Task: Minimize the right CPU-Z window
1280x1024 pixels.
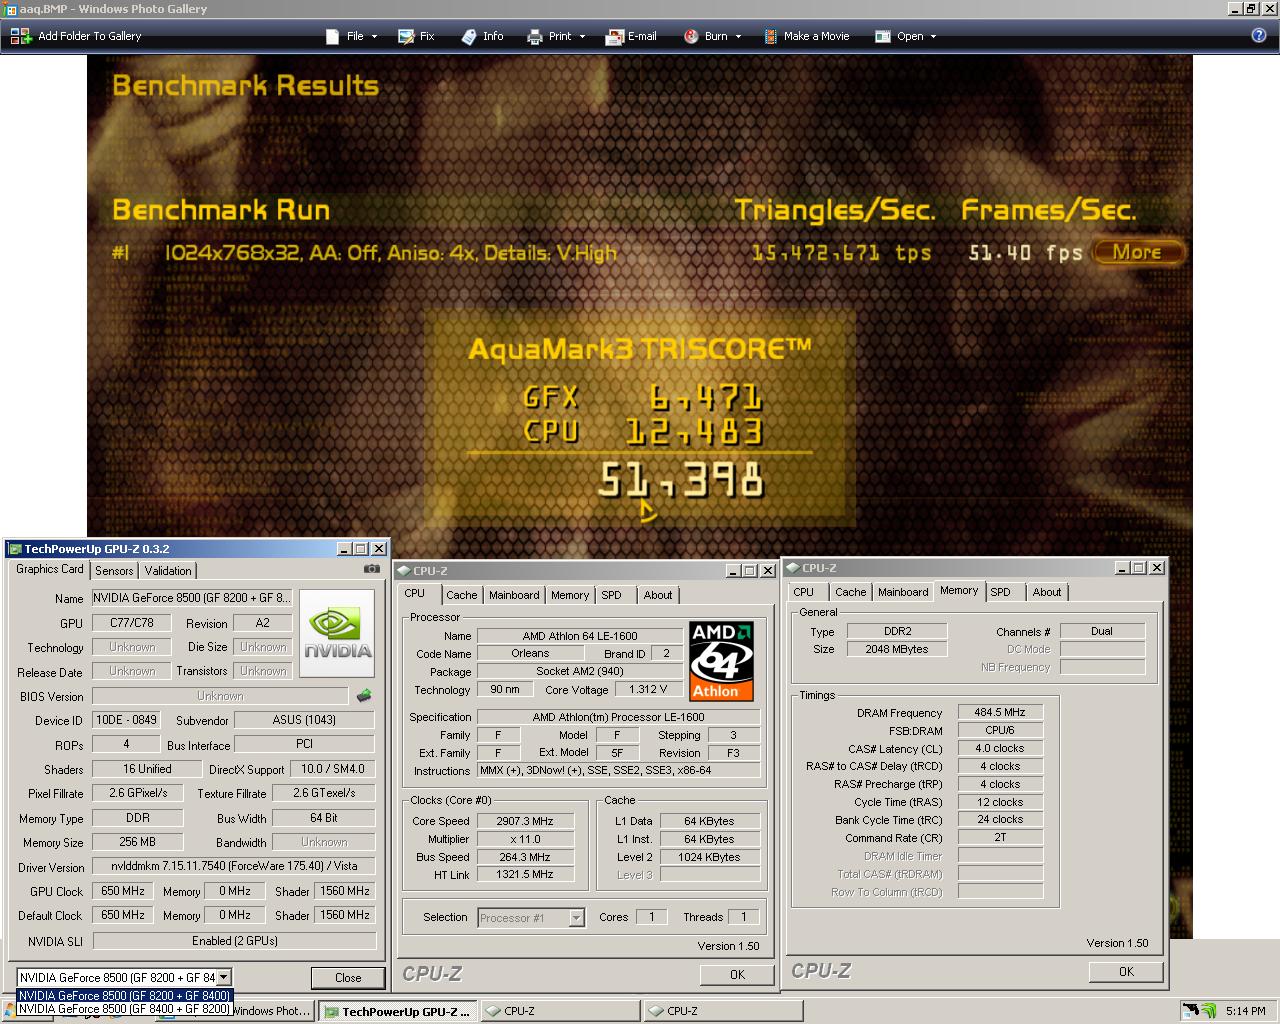Action: [x=1122, y=568]
